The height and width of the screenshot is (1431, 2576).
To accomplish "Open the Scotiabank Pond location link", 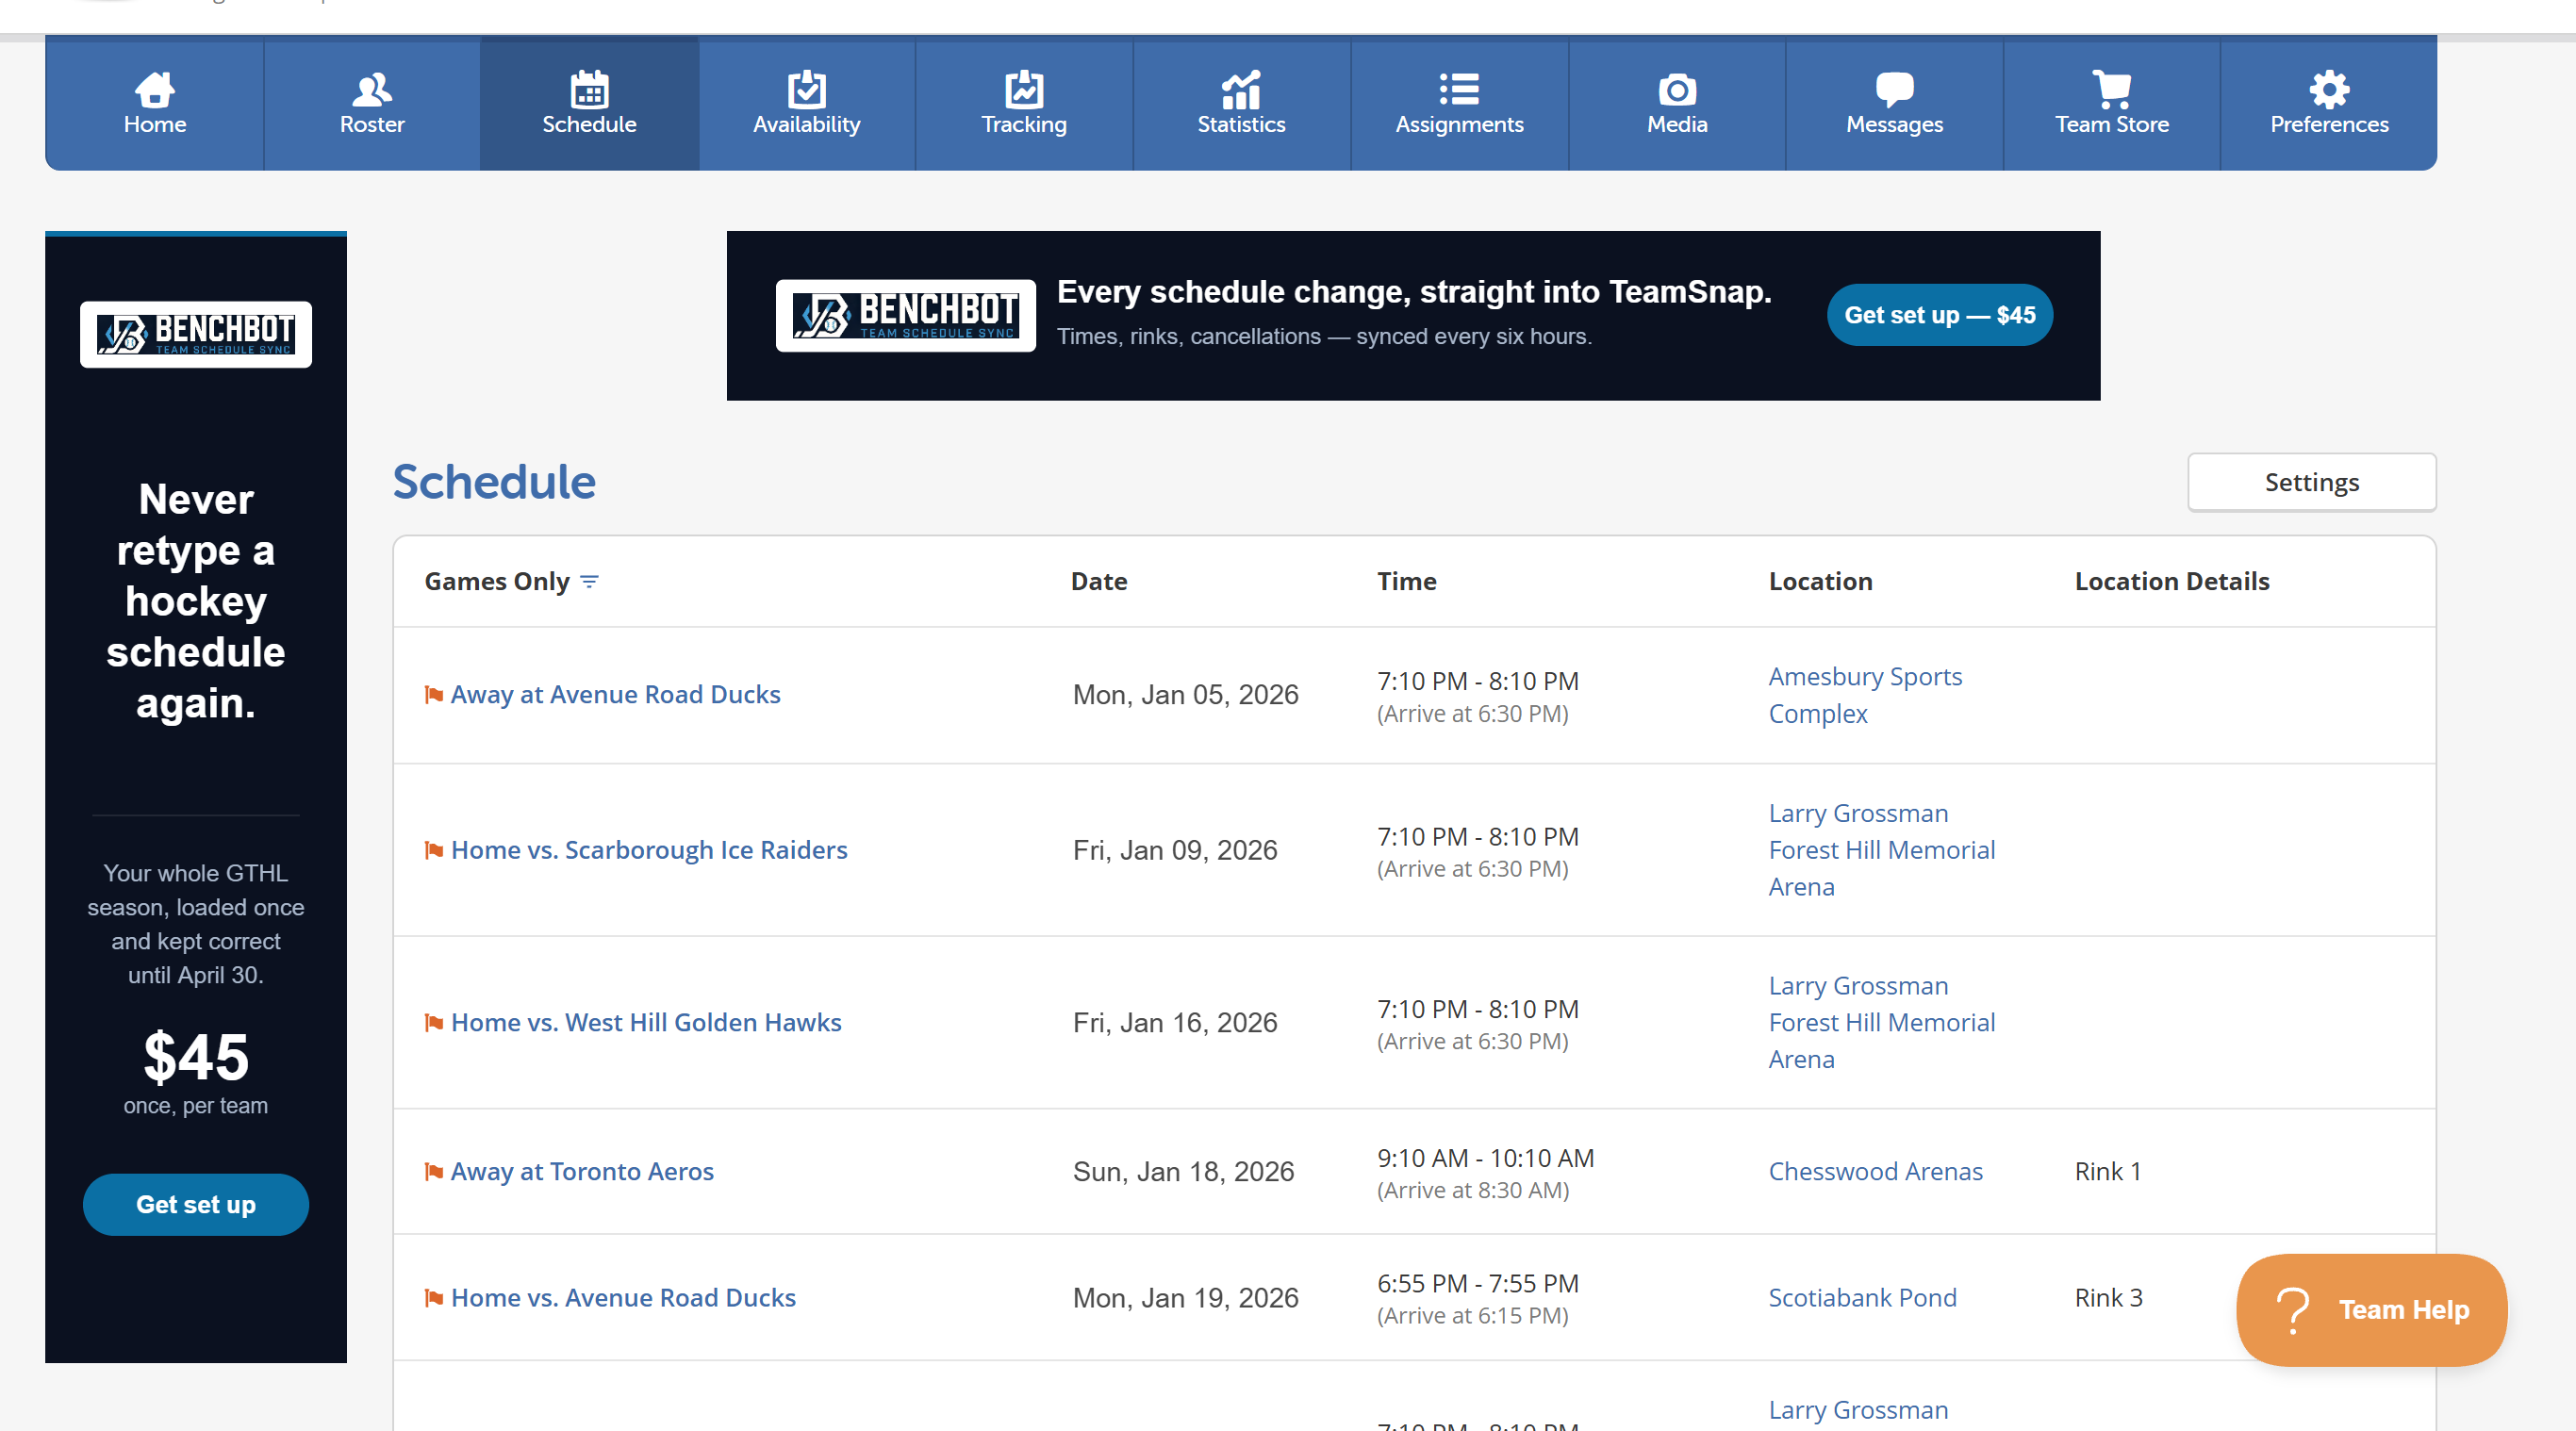I will 1862,1297.
